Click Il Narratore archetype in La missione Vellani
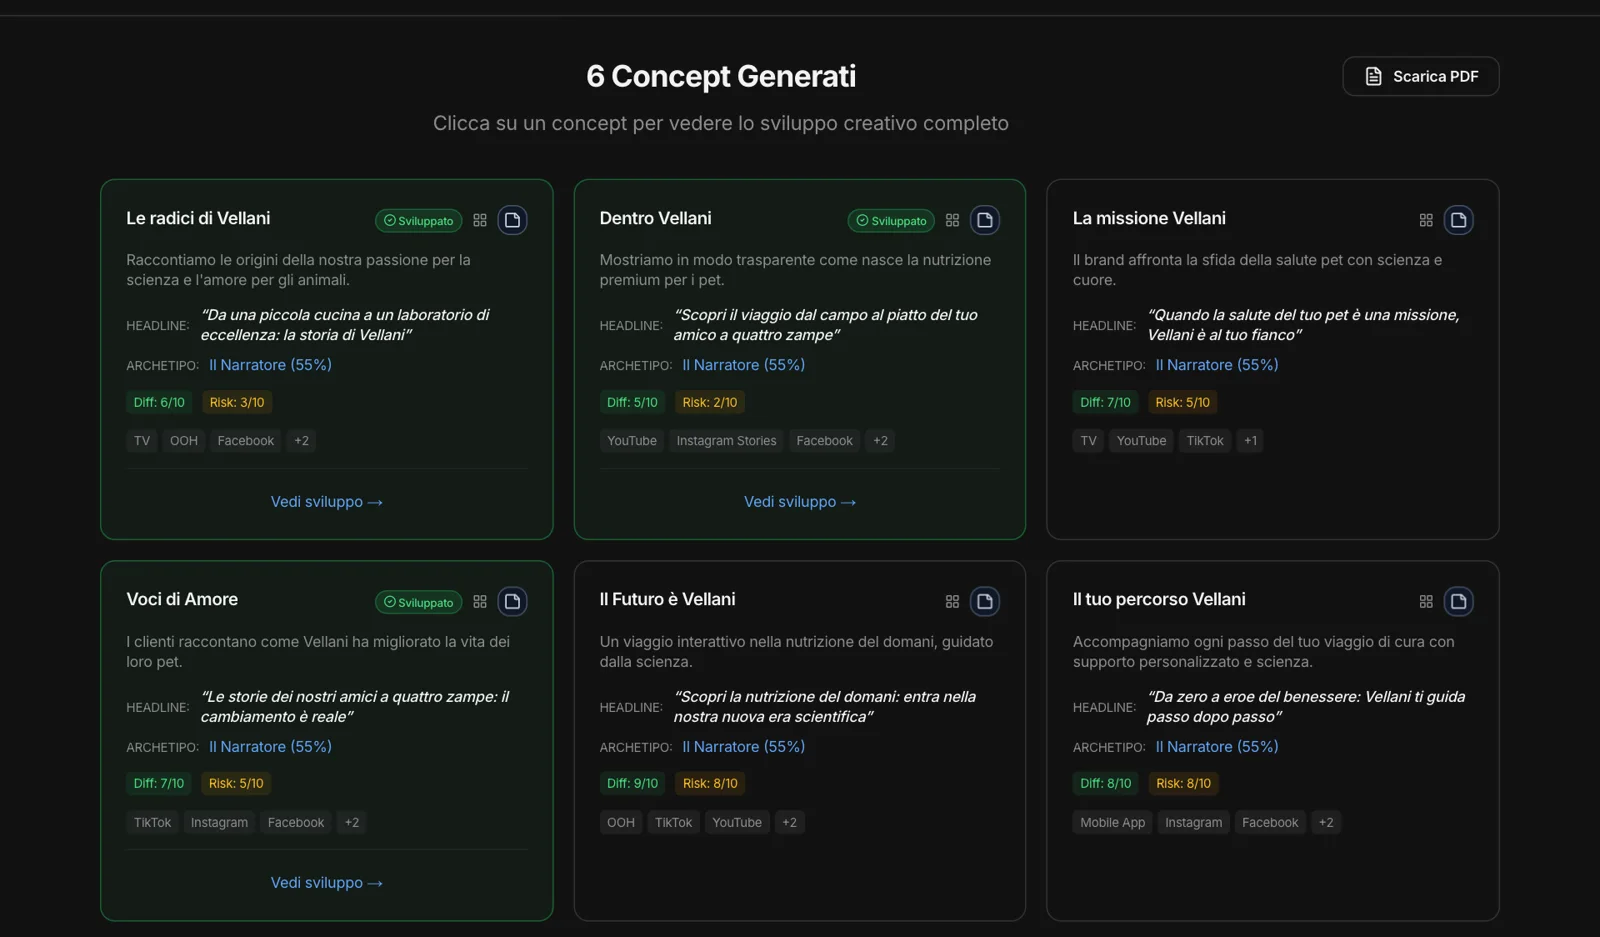The width and height of the screenshot is (1600, 937). click(1217, 365)
